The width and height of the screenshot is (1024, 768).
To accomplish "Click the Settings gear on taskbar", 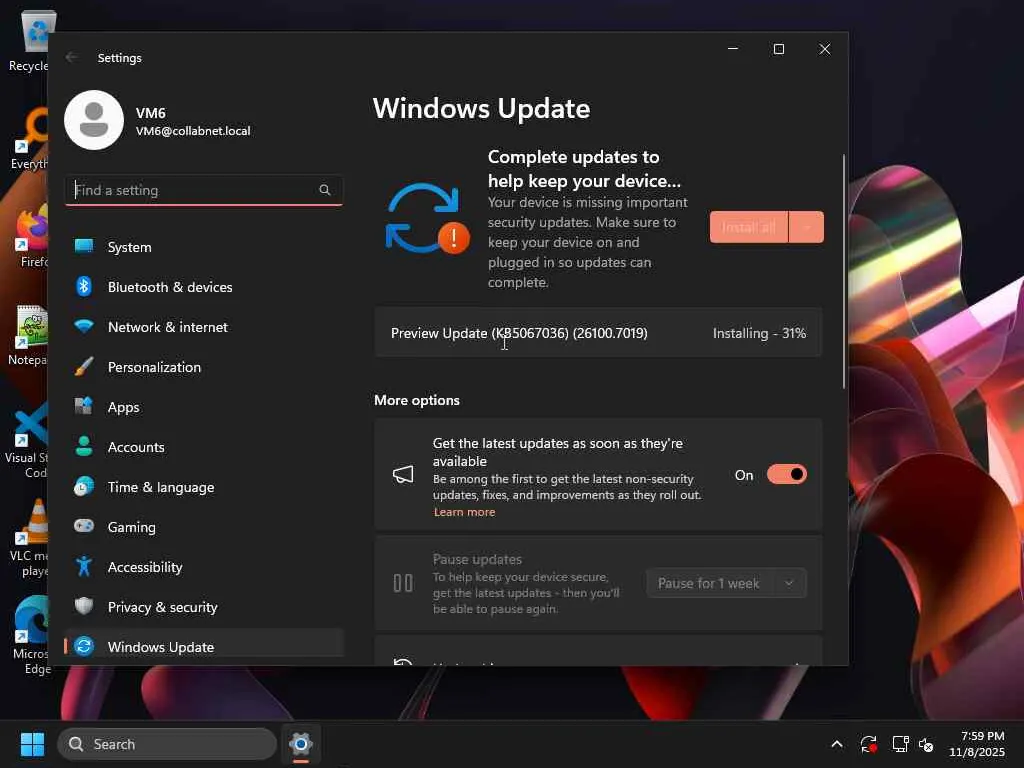I will (x=300, y=744).
